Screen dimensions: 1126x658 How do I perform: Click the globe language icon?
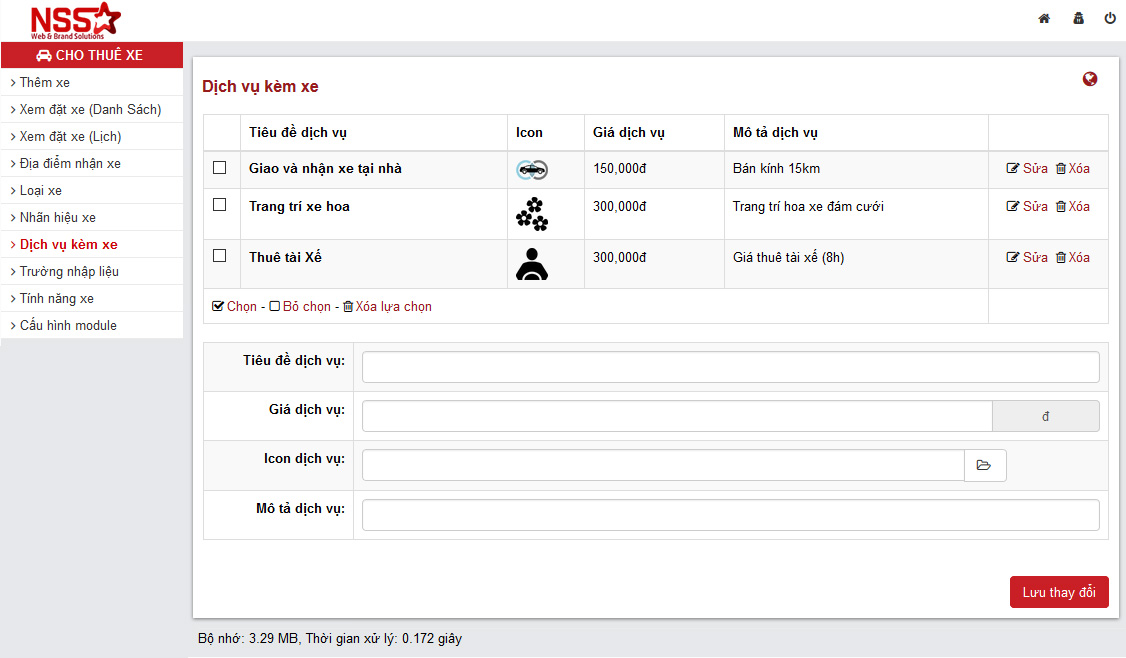[x=1090, y=79]
